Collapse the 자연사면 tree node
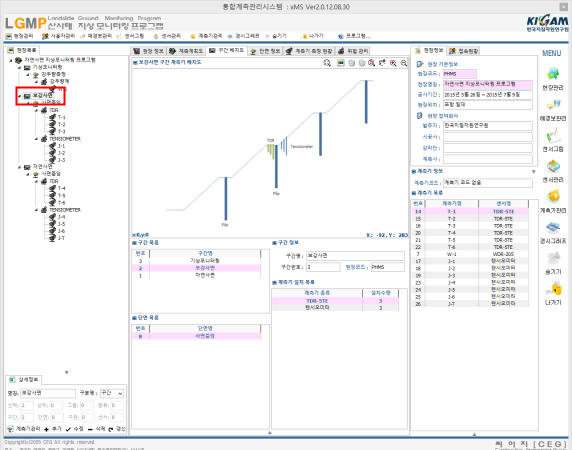572x450 pixels. click(20, 167)
